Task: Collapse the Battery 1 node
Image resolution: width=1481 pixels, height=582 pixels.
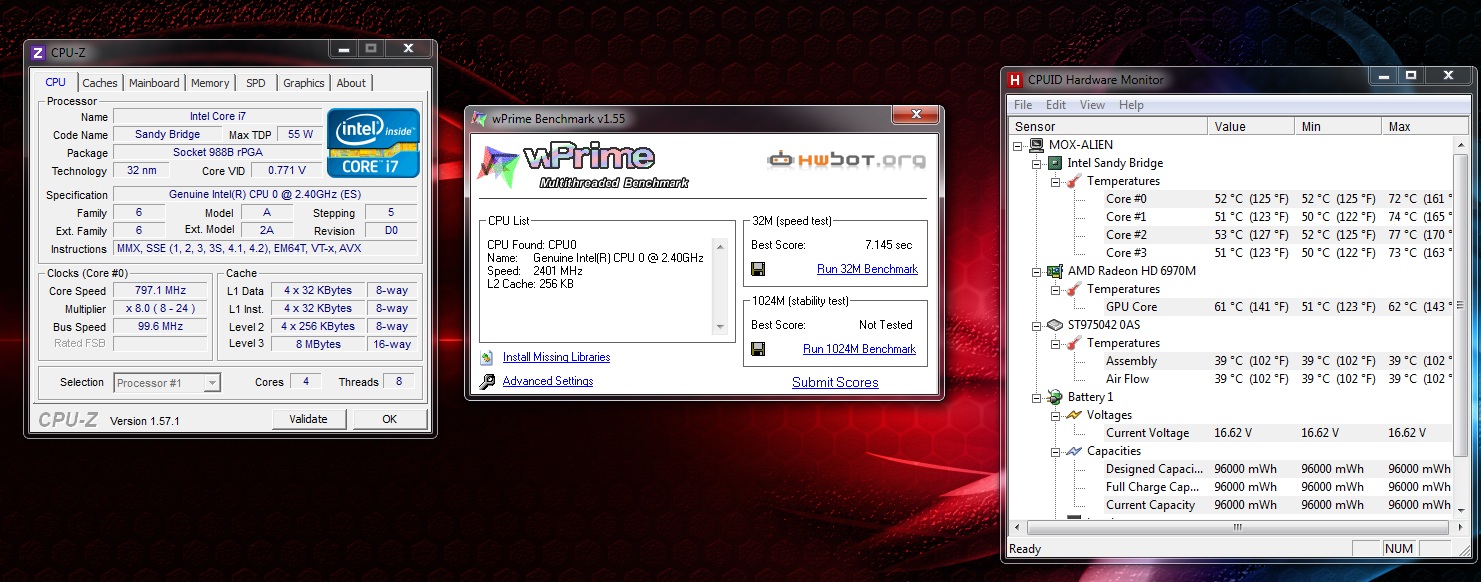Action: (1037, 397)
